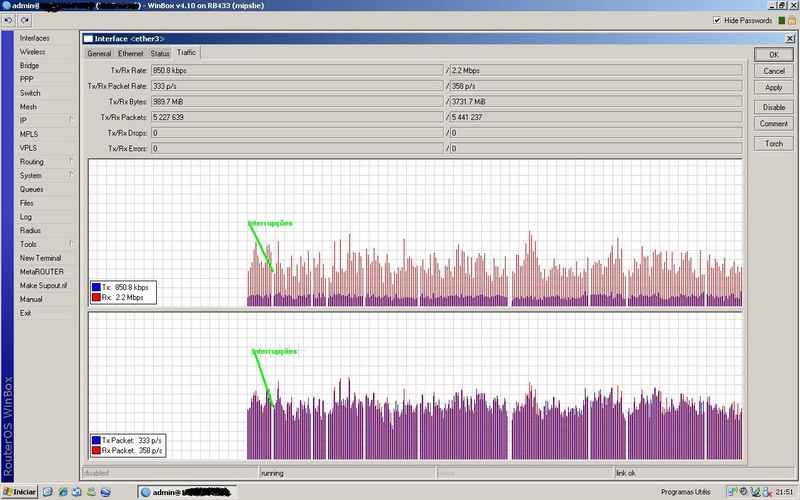Click the Iniciar start button
This screenshot has width=800, height=500.
coord(20,492)
